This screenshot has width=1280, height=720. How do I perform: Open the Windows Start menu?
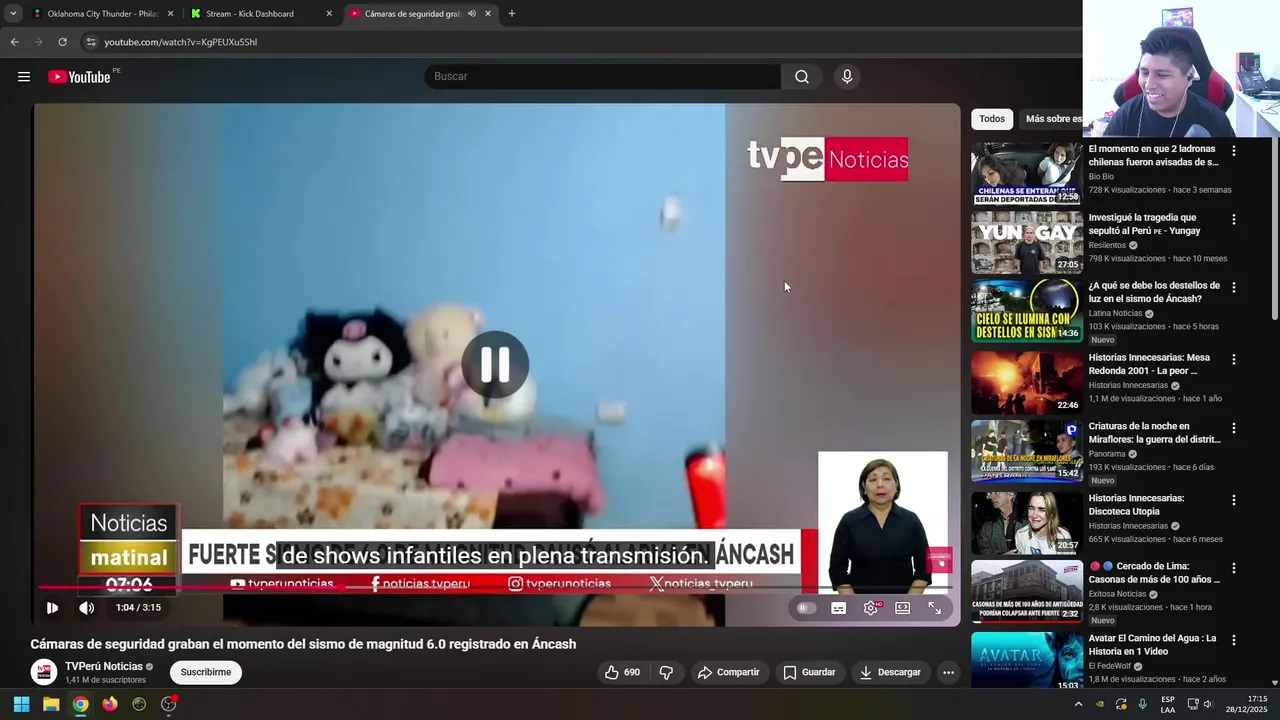[x=21, y=704]
